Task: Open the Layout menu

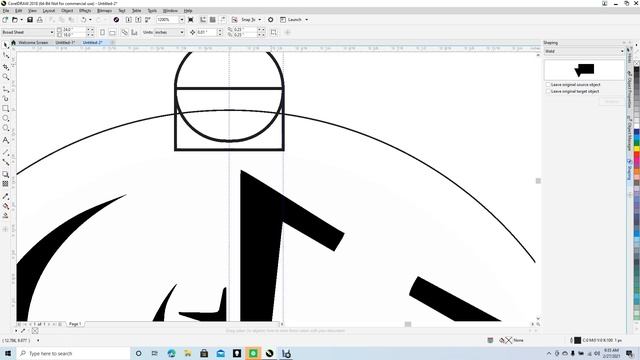Action: 49,11
